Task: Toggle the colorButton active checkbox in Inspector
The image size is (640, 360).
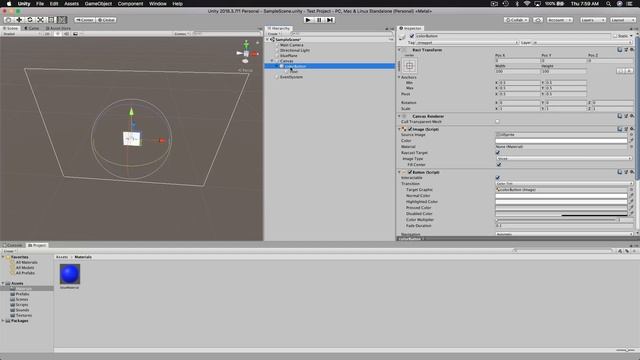Action: pyautogui.click(x=412, y=36)
